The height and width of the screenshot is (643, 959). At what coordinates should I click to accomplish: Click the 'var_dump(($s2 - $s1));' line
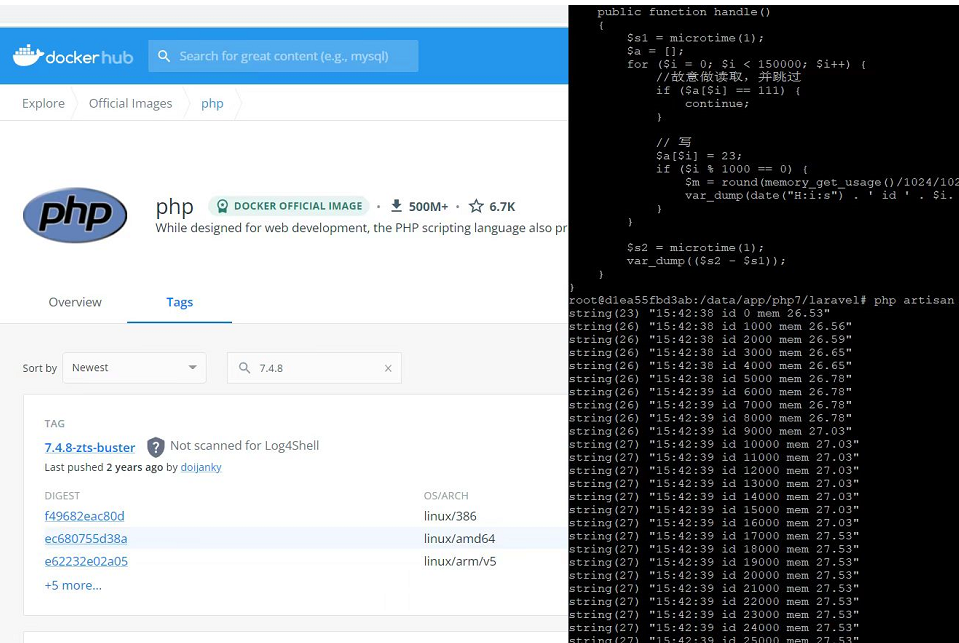(706, 261)
